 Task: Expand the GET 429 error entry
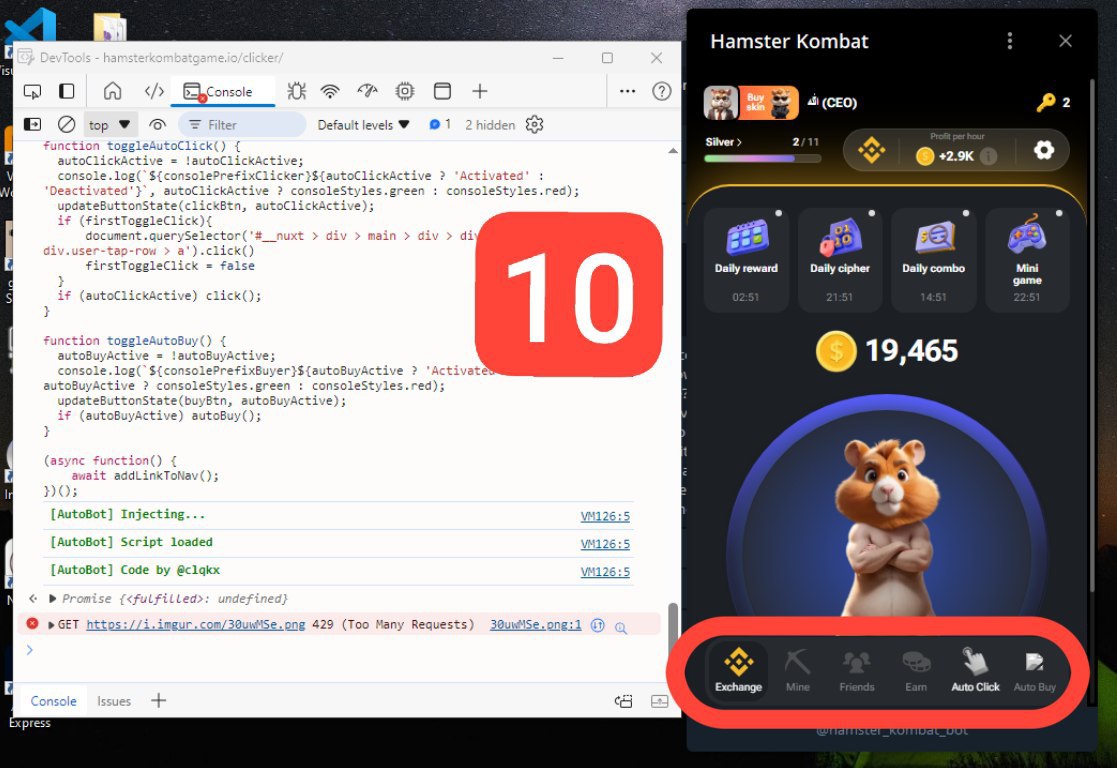tap(51, 625)
